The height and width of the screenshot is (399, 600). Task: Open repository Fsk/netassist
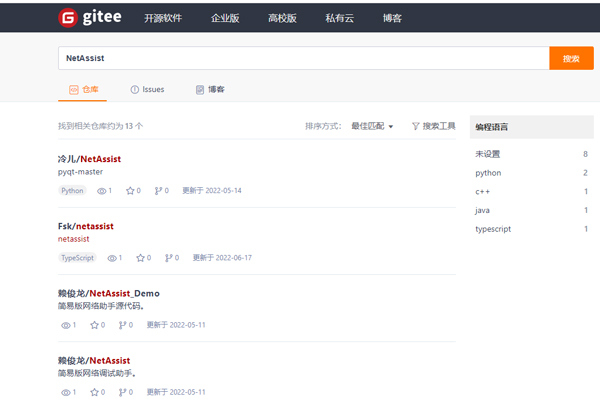86,226
